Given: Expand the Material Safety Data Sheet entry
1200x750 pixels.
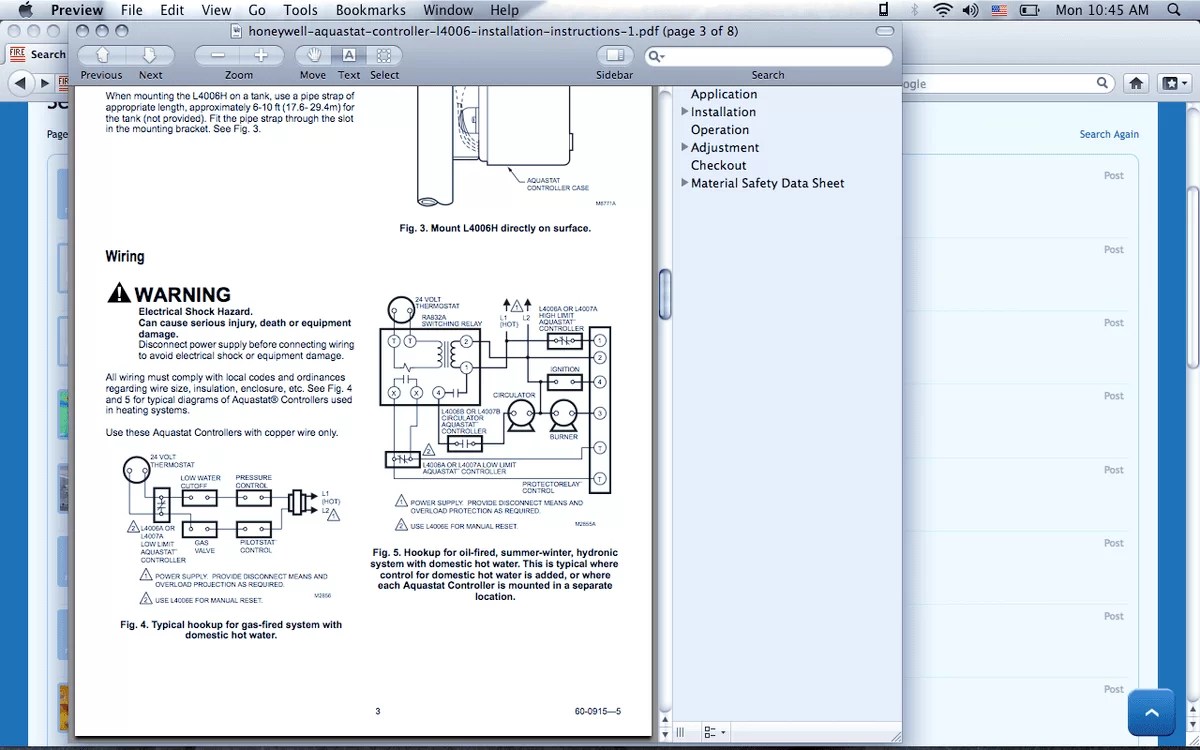Looking at the screenshot, I should pos(685,182).
